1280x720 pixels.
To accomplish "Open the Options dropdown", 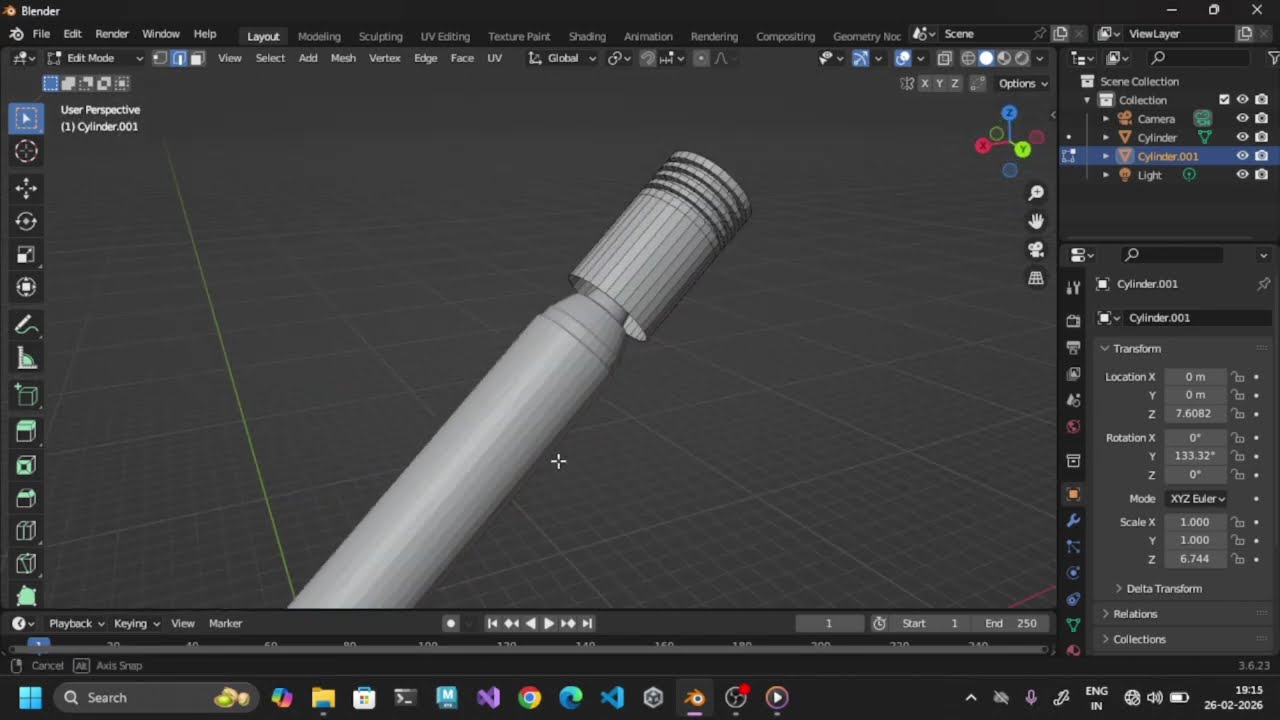I will 1023,83.
